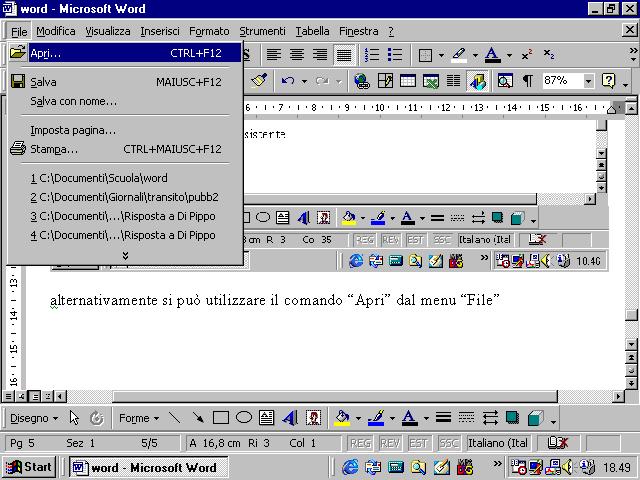Click the Format Painter brush icon
Screen dimensions: 640x480
click(x=259, y=81)
